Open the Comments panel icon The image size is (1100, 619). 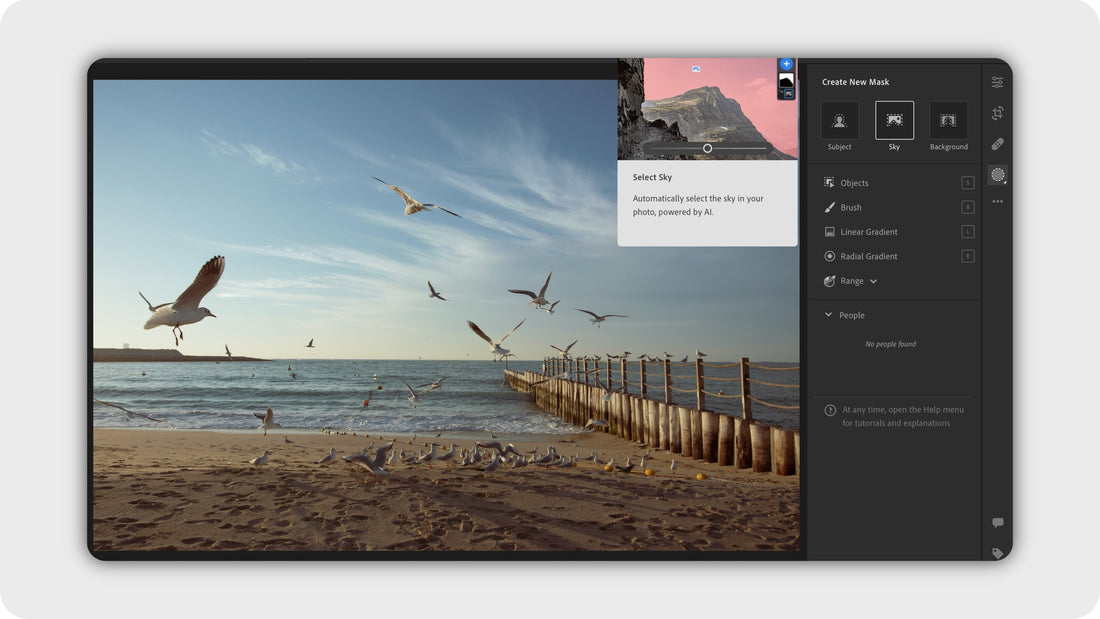tap(997, 521)
